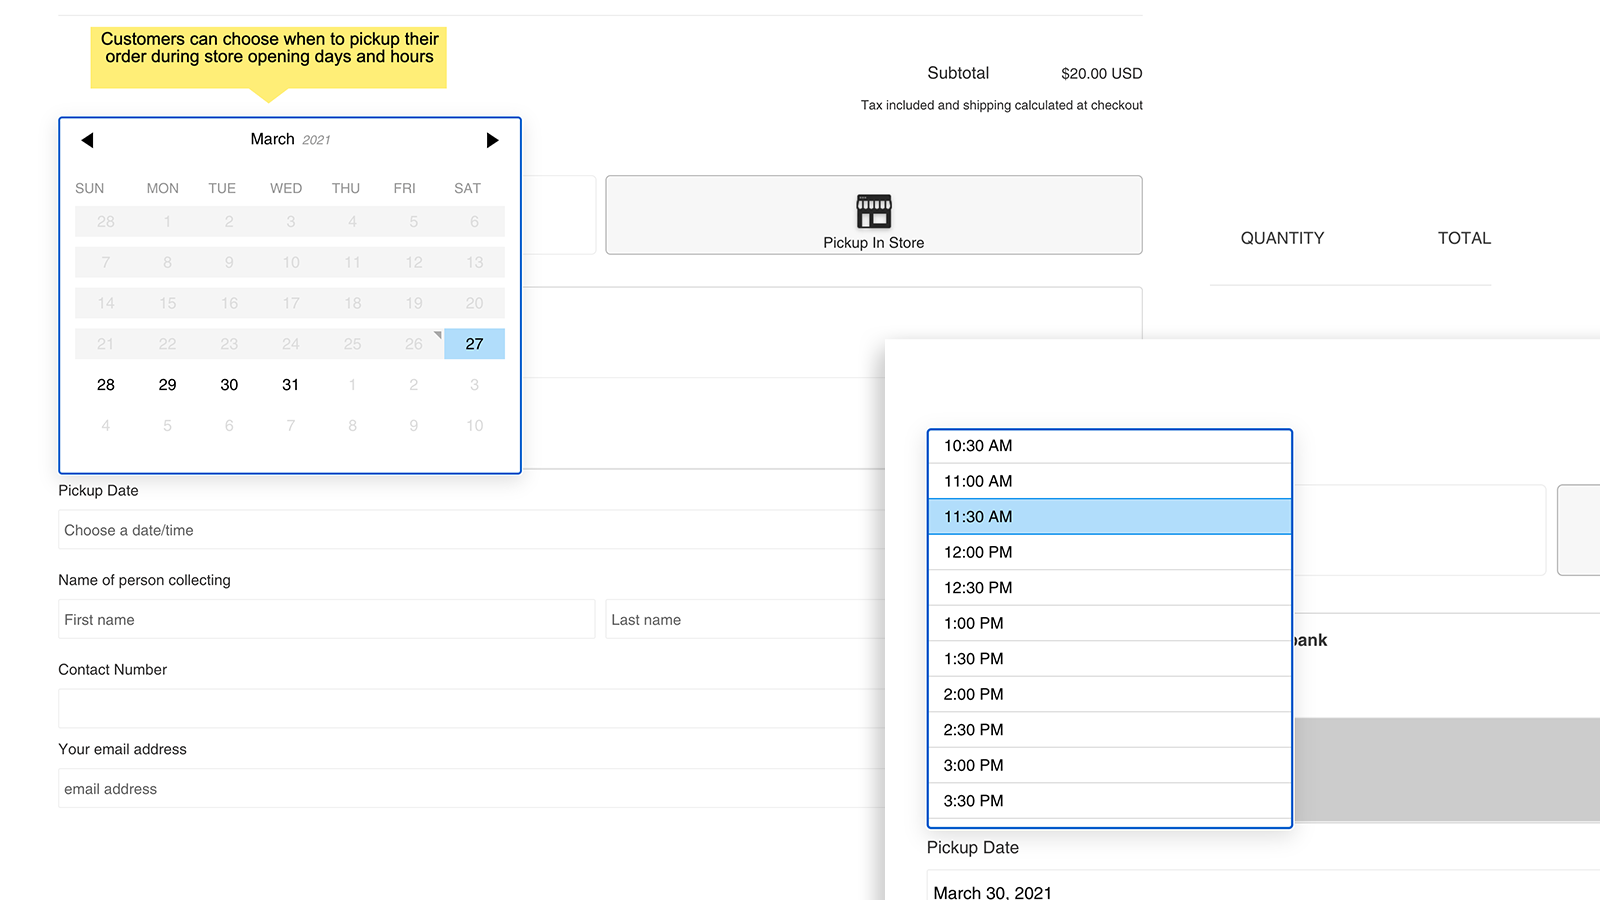1600x900 pixels.
Task: Click the Pickup In Store storefront icon
Action: [873, 211]
